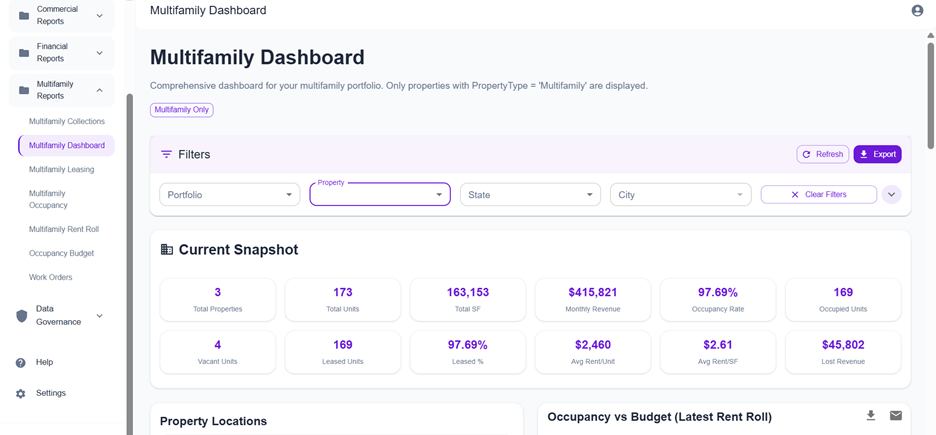Open the State dropdown filter
Screen dimensions: 936x435
pos(530,195)
